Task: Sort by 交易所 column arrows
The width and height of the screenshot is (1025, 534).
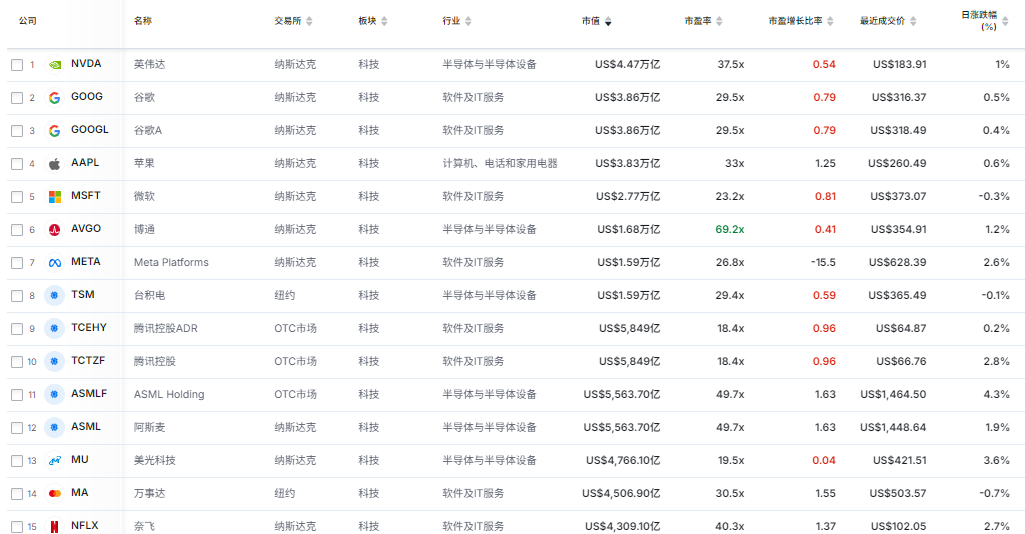Action: 309,22
